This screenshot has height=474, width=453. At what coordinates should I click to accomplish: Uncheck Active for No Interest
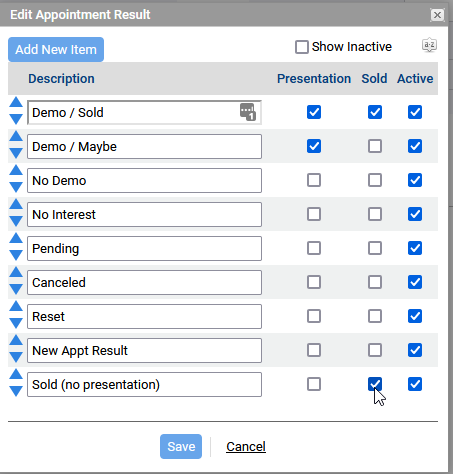pyautogui.click(x=415, y=214)
